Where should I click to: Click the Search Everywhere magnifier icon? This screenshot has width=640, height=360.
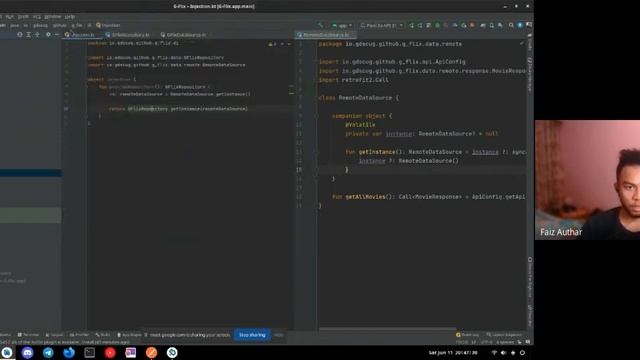click(x=511, y=25)
